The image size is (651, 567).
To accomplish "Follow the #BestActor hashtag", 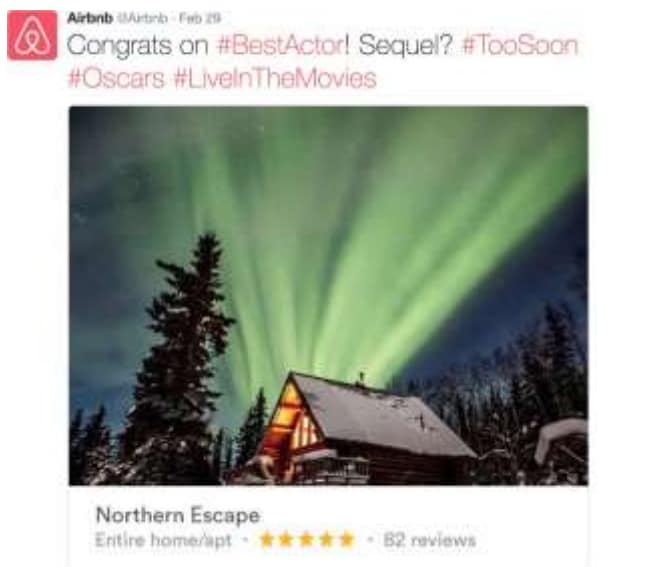I will [x=283, y=45].
